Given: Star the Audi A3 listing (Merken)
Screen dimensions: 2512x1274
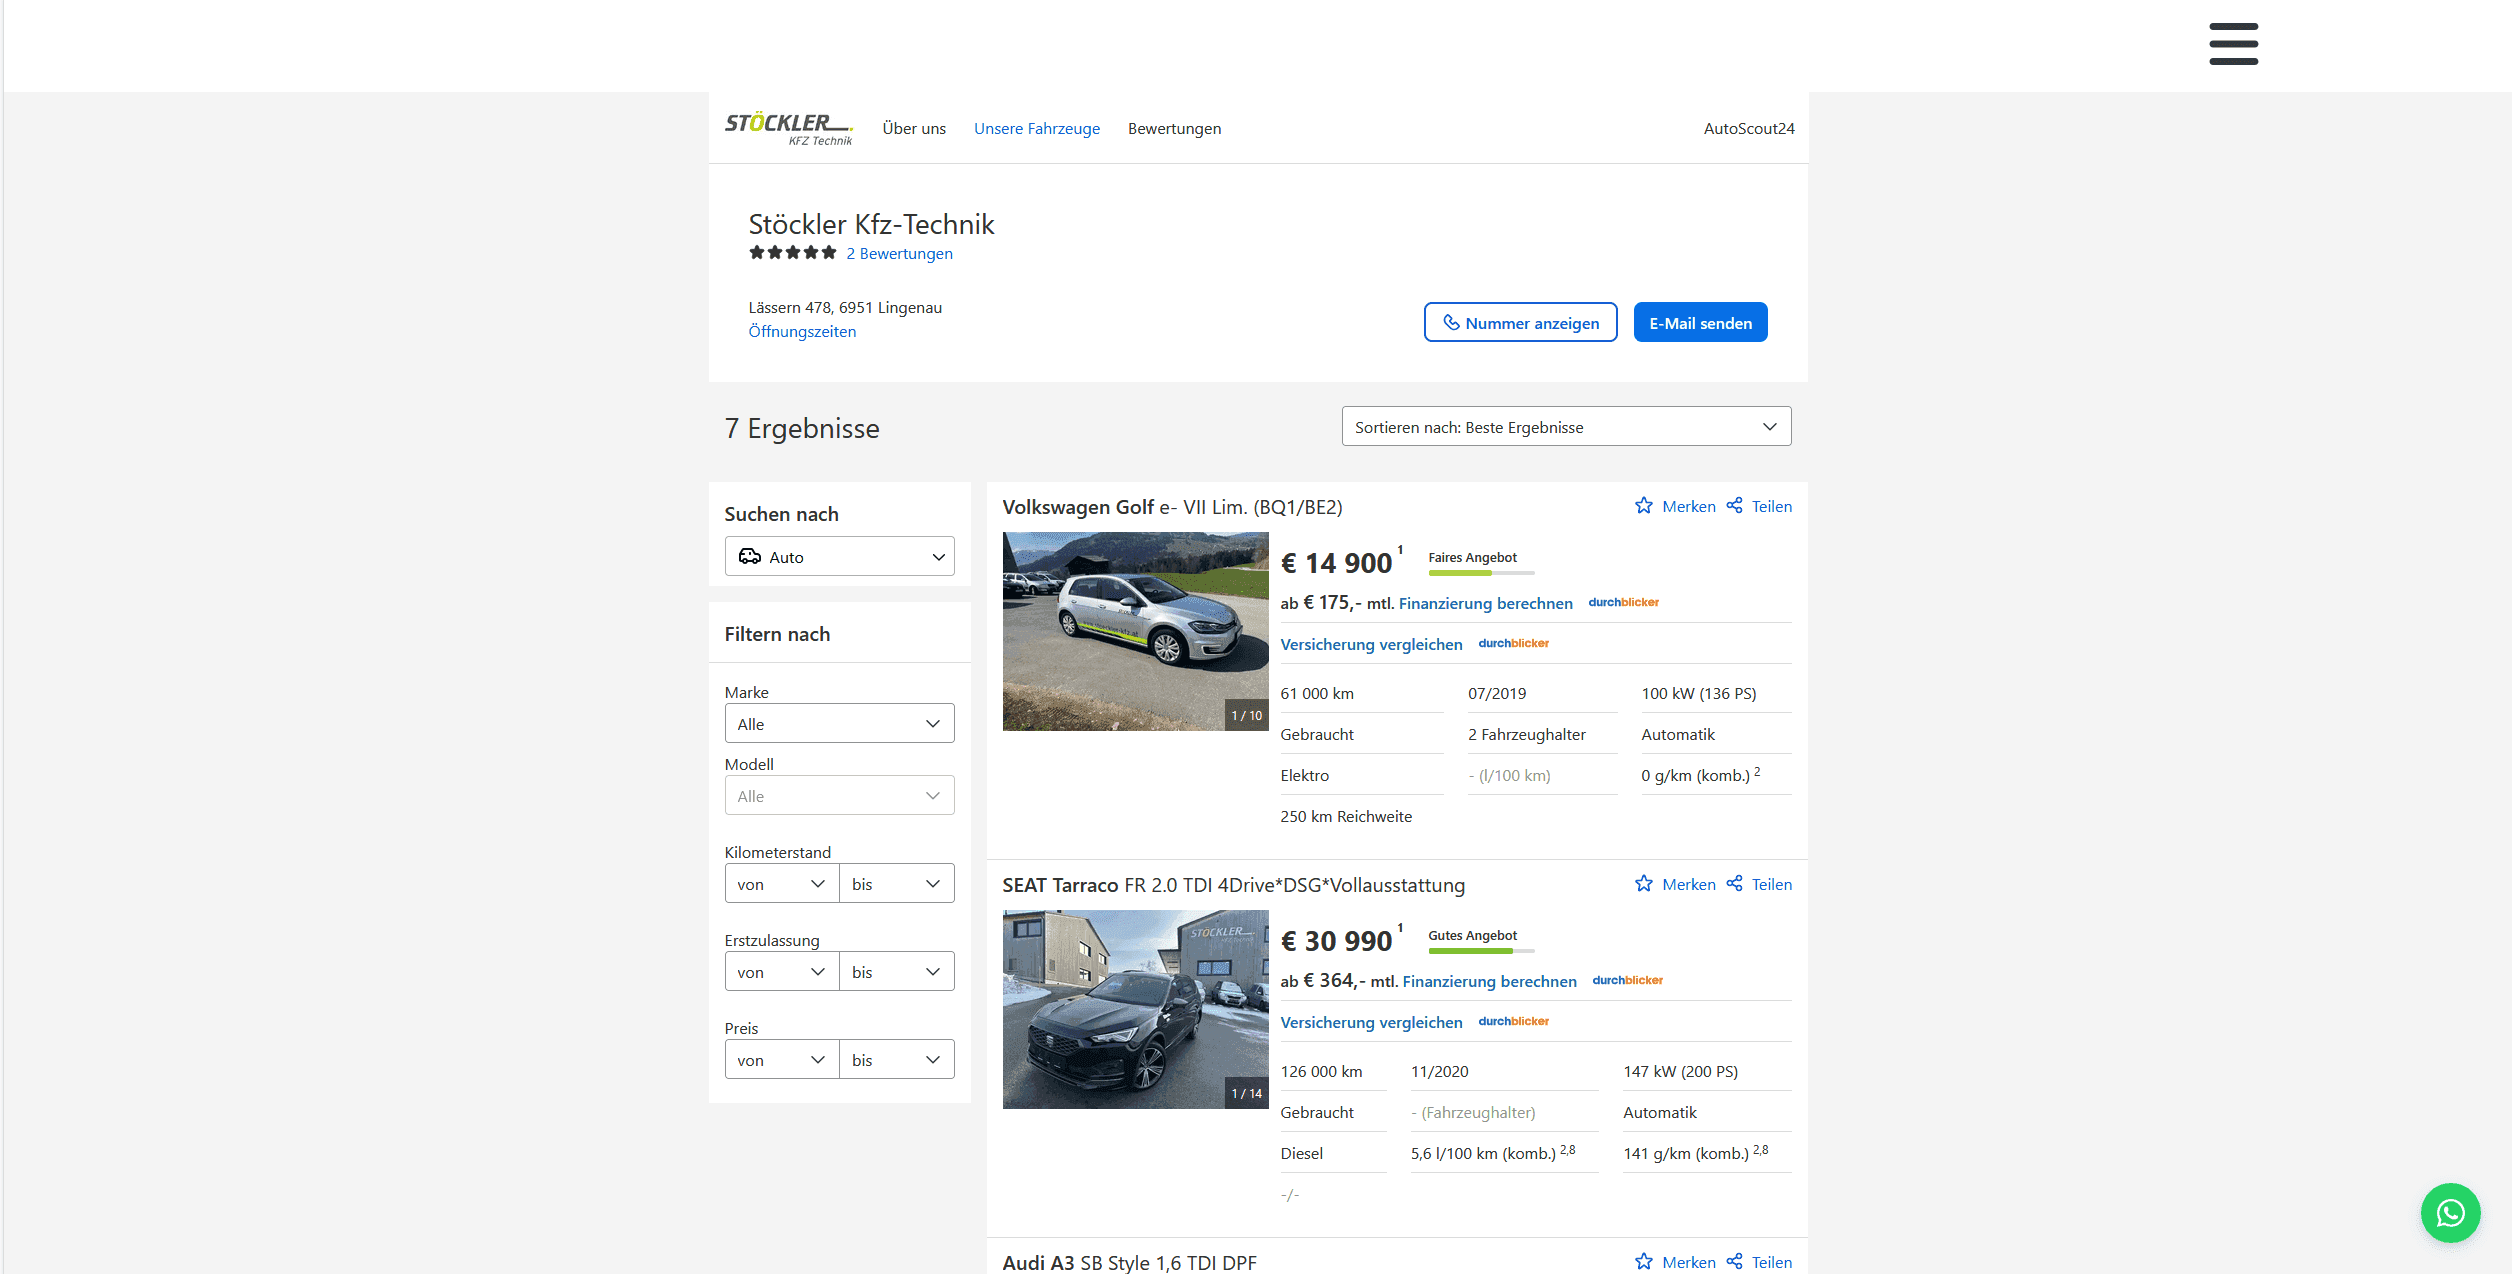Looking at the screenshot, I should click(x=1644, y=1262).
